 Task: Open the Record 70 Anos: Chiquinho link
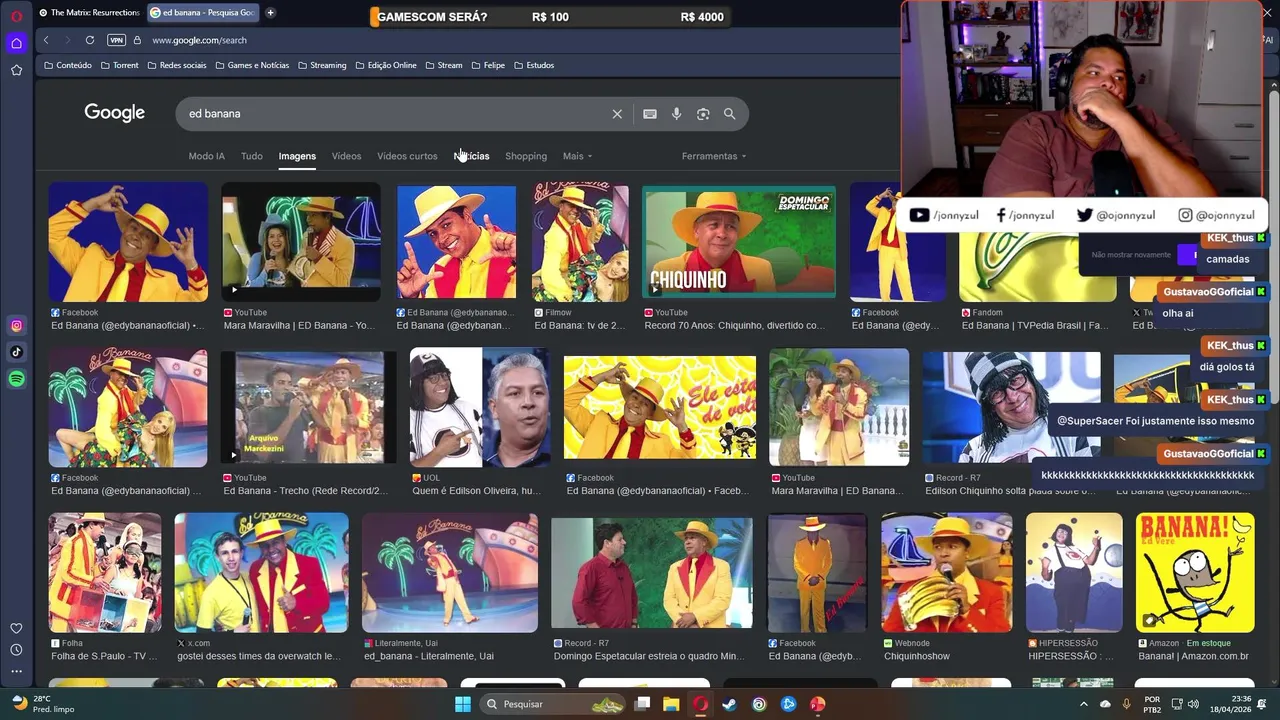point(734,325)
